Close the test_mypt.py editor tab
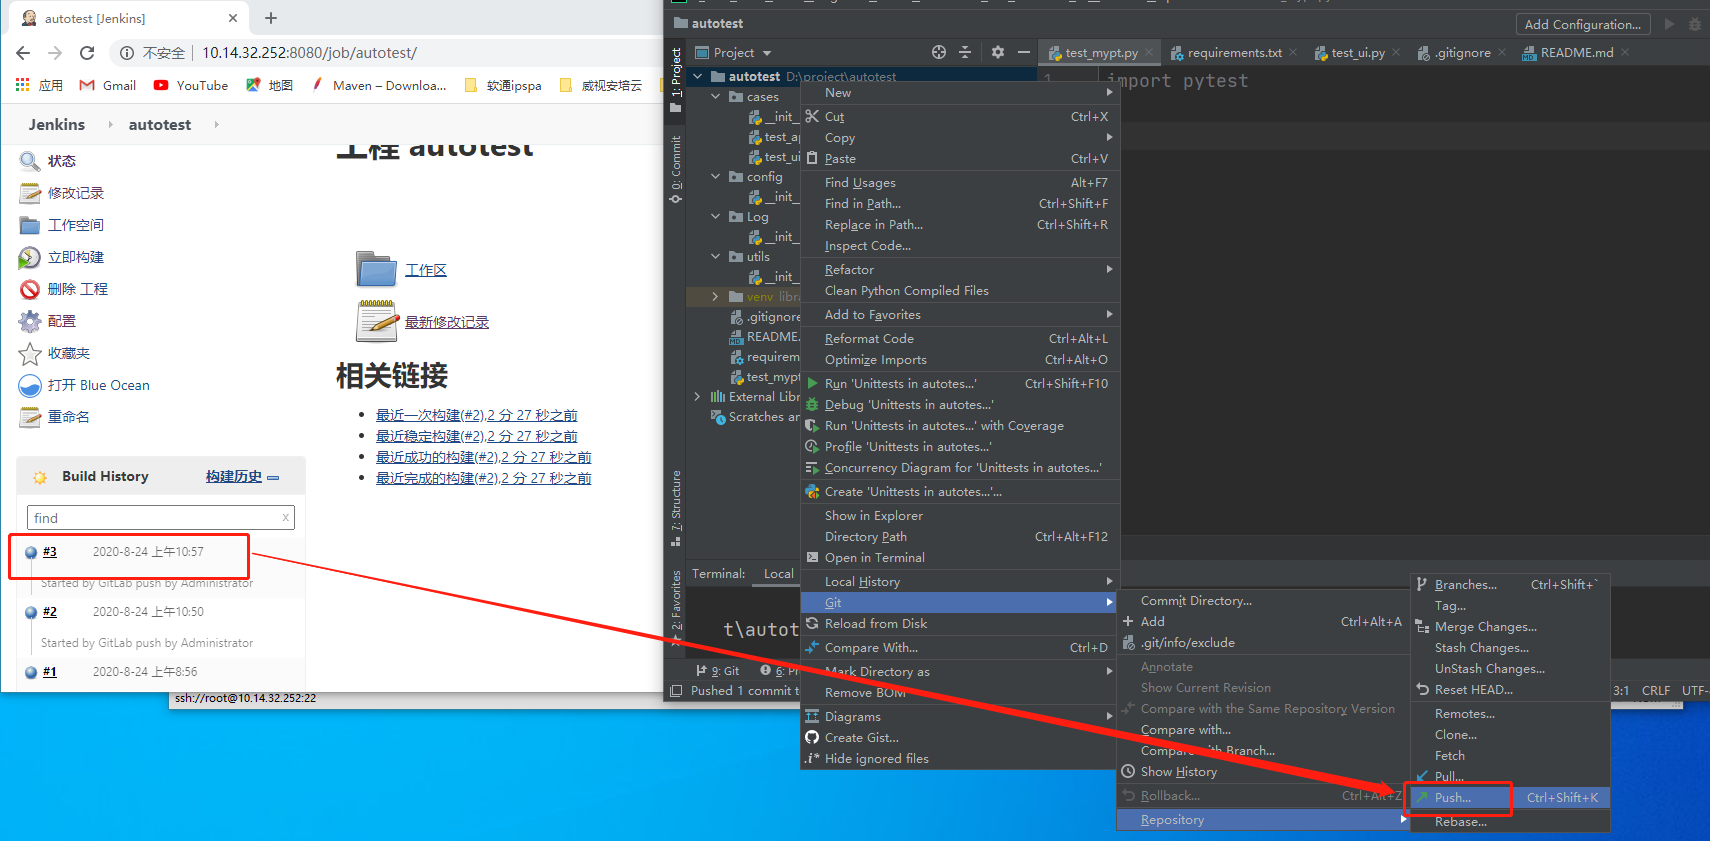 pyautogui.click(x=1149, y=53)
